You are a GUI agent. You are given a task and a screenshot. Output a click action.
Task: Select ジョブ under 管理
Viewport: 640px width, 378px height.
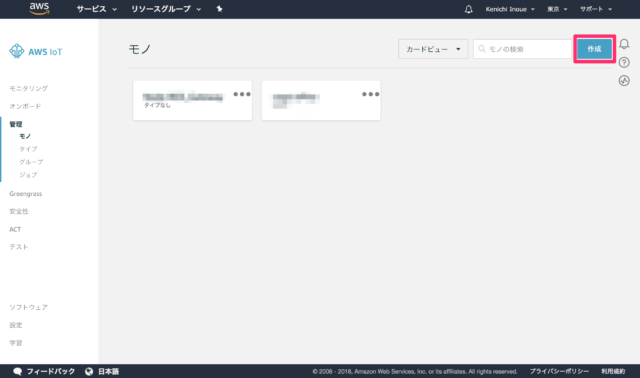(28, 175)
